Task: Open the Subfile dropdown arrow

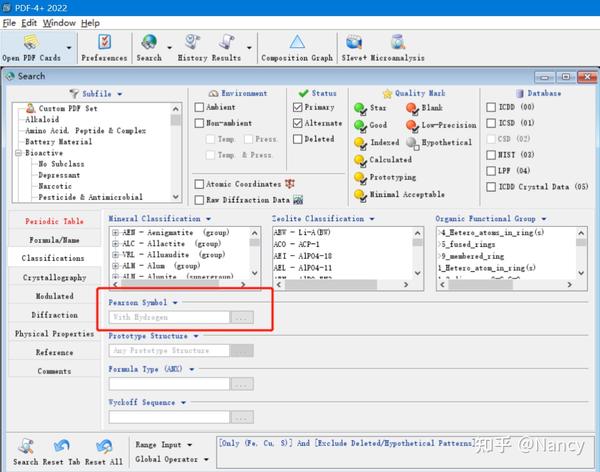Action: click(120, 94)
